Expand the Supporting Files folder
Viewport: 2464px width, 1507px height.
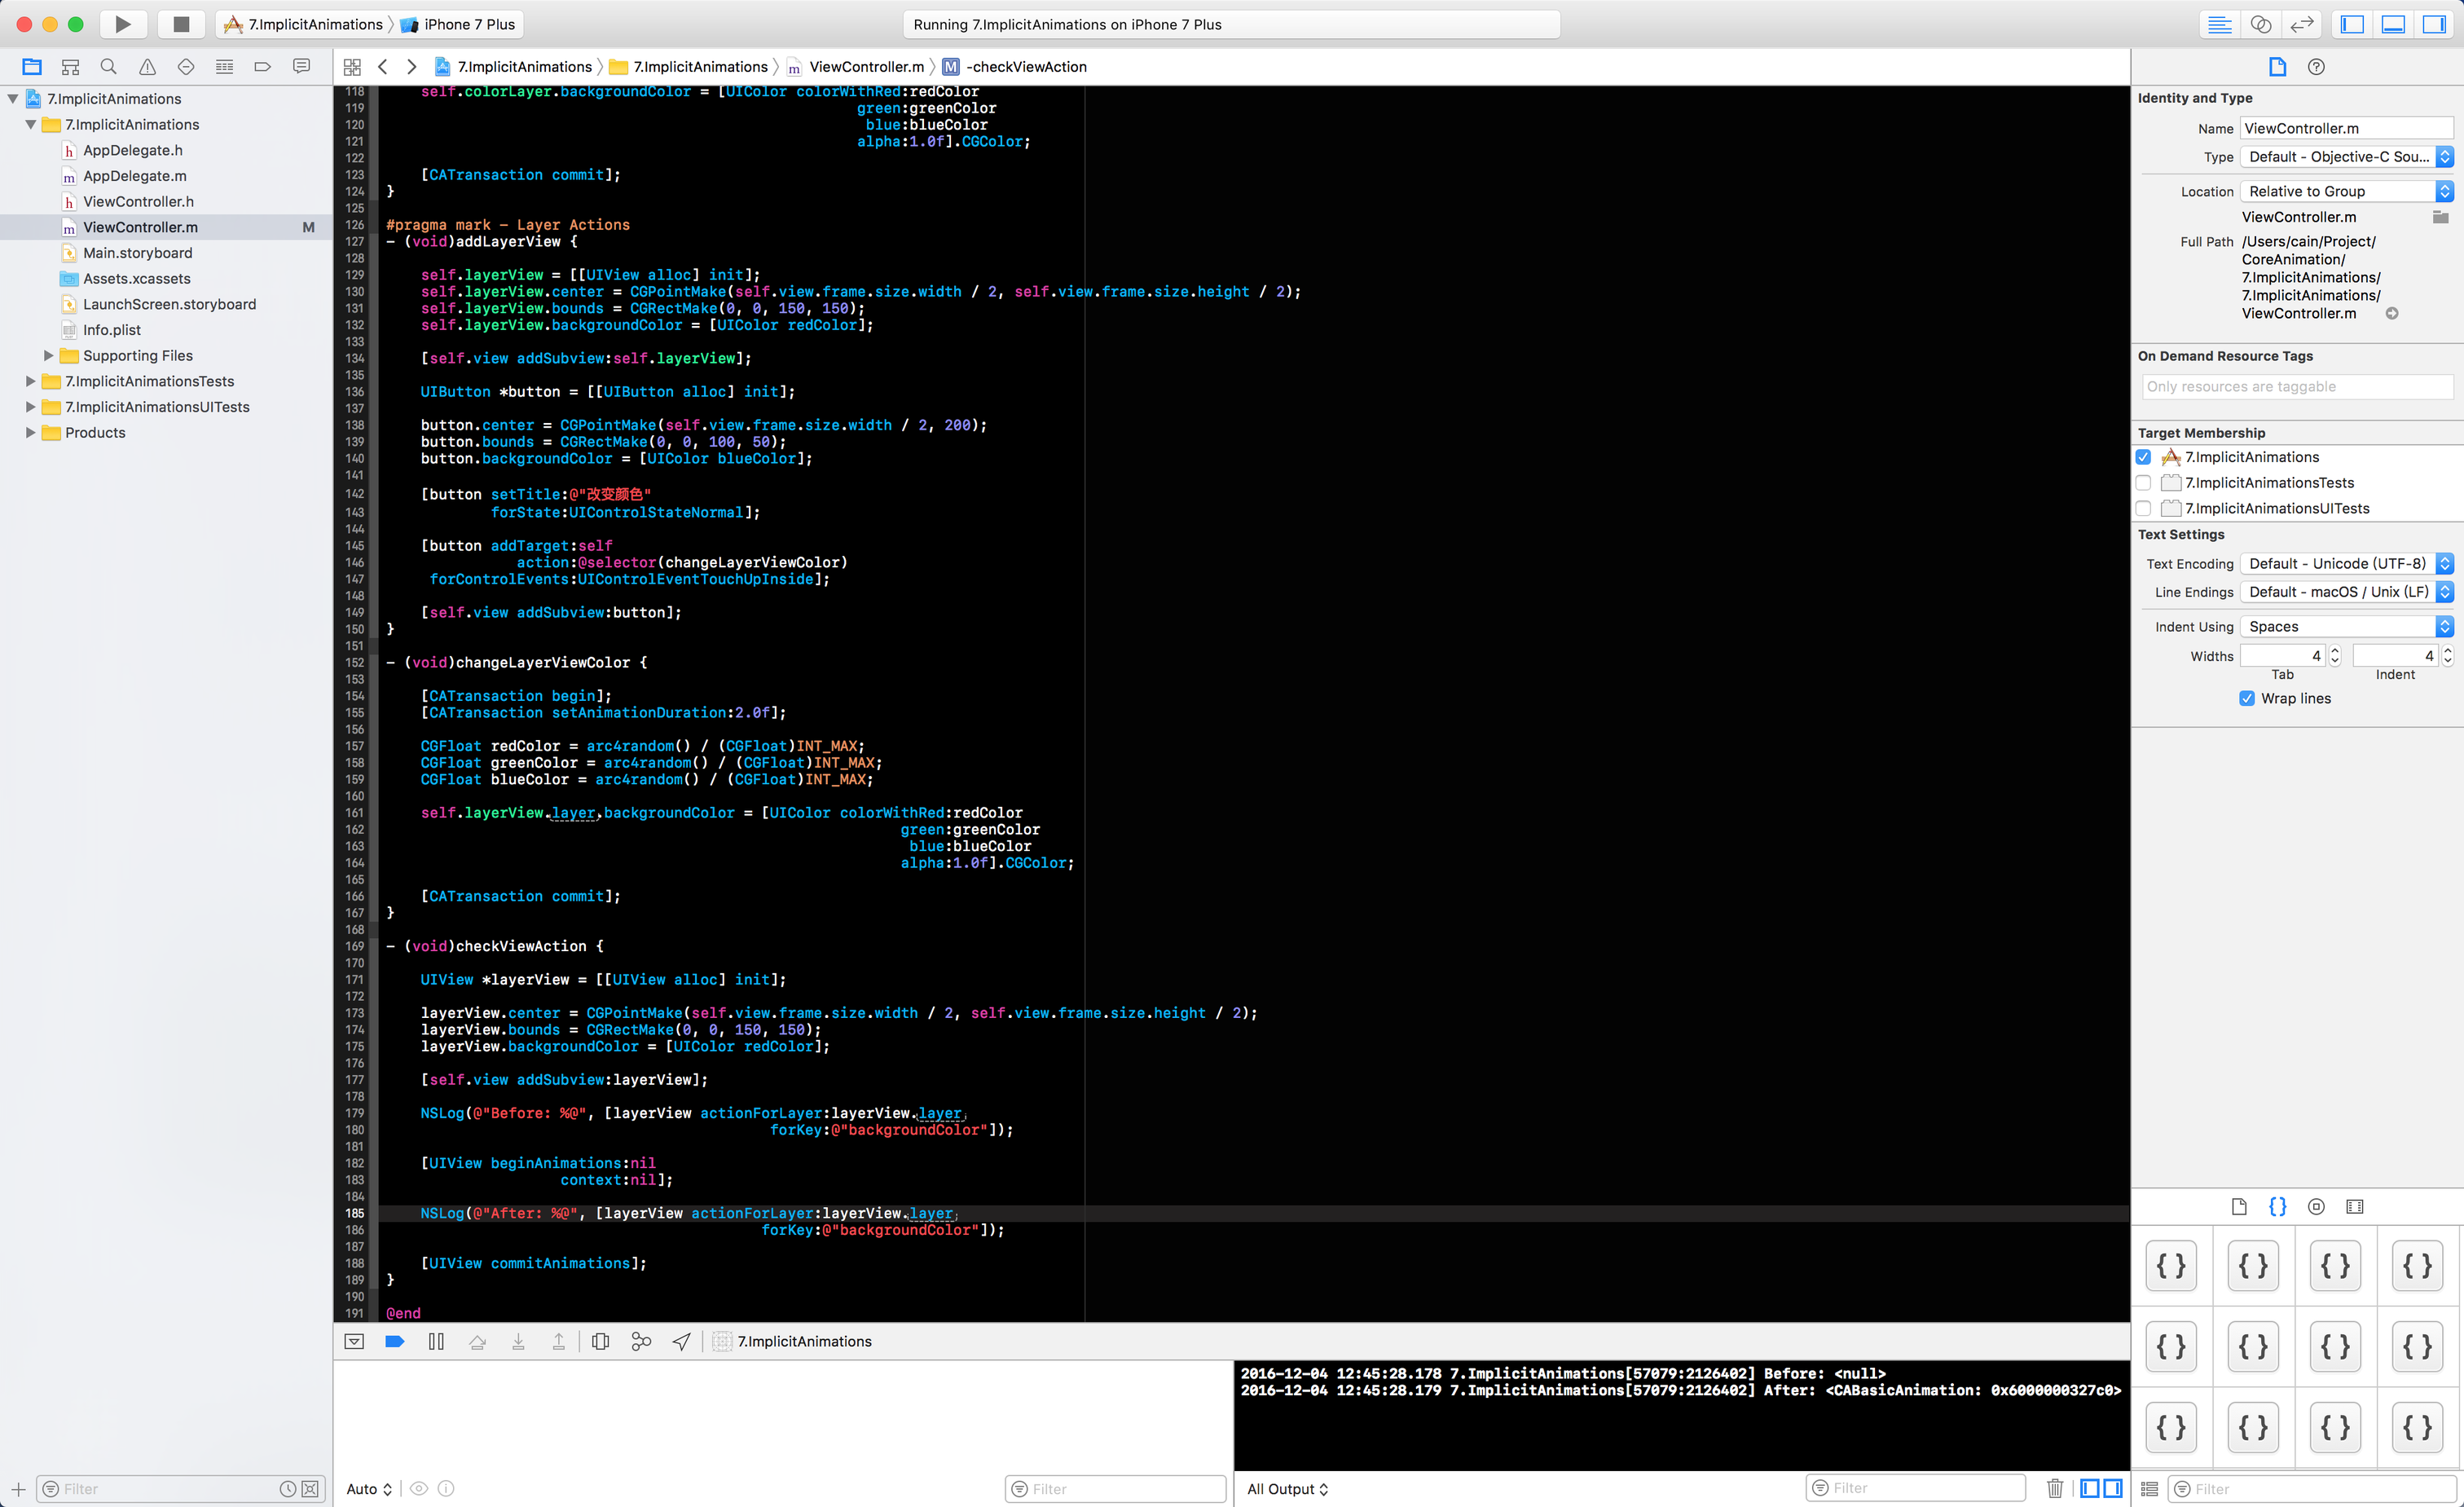pos(48,356)
